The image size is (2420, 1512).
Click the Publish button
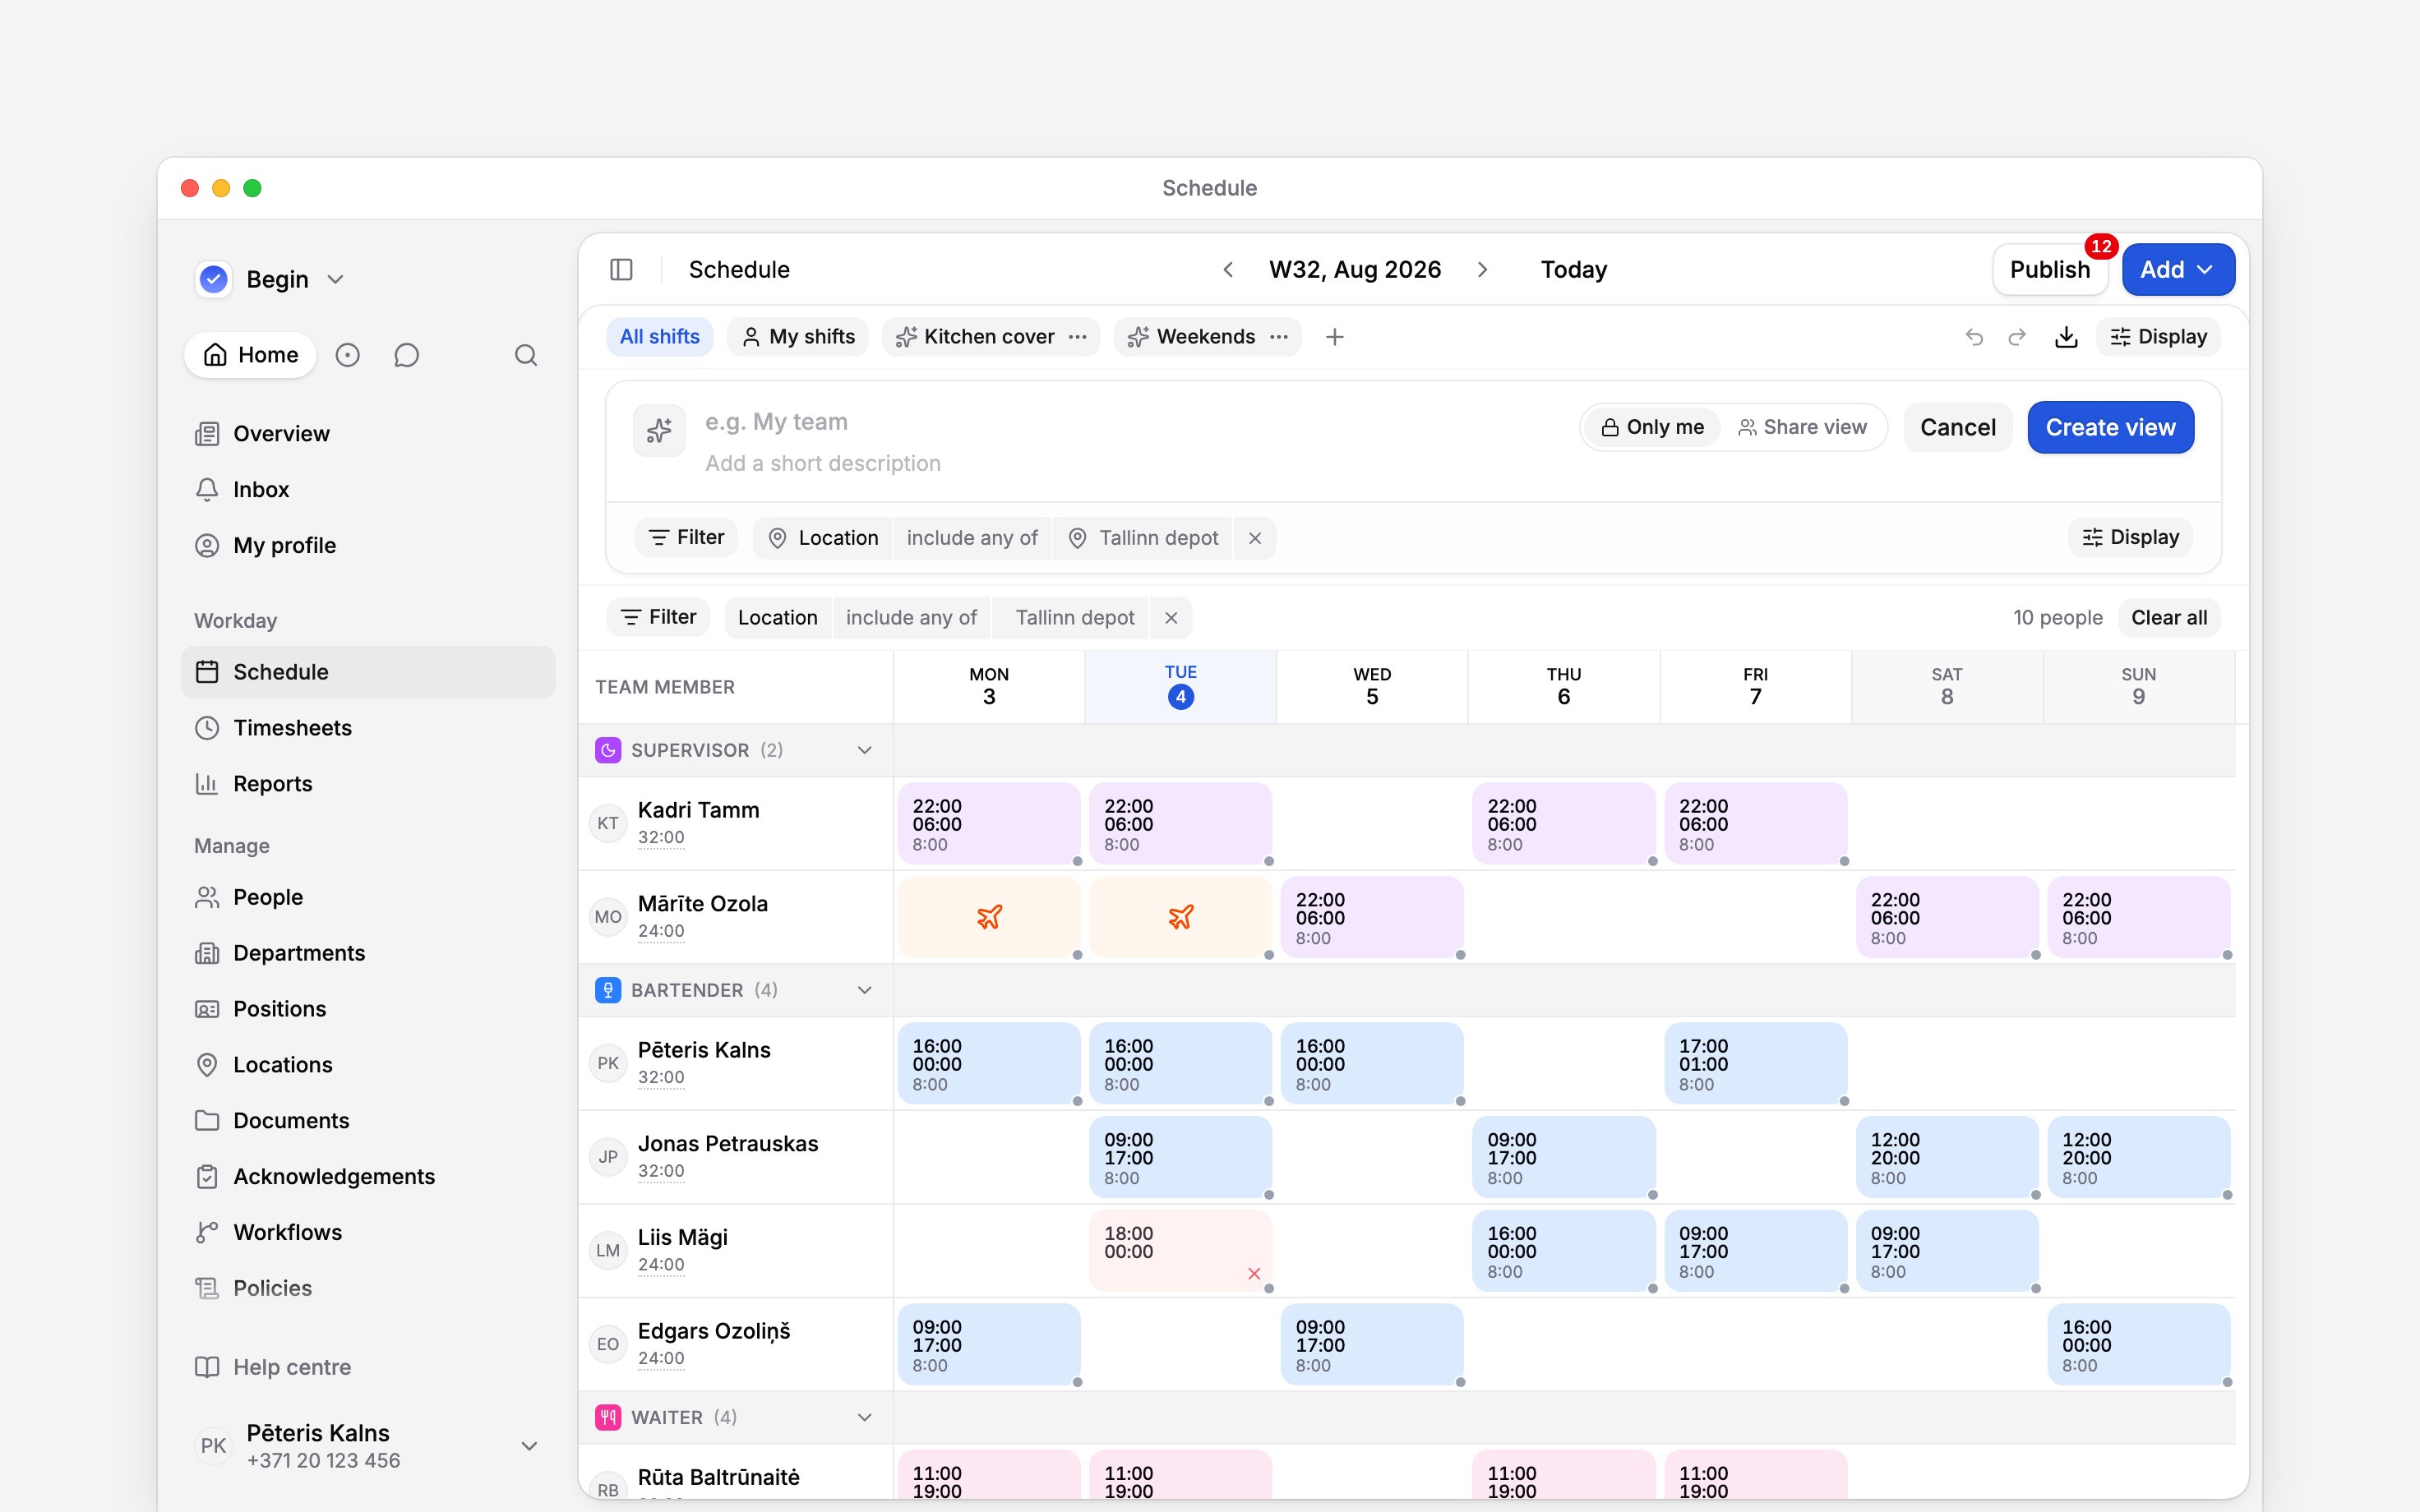[x=2050, y=270]
